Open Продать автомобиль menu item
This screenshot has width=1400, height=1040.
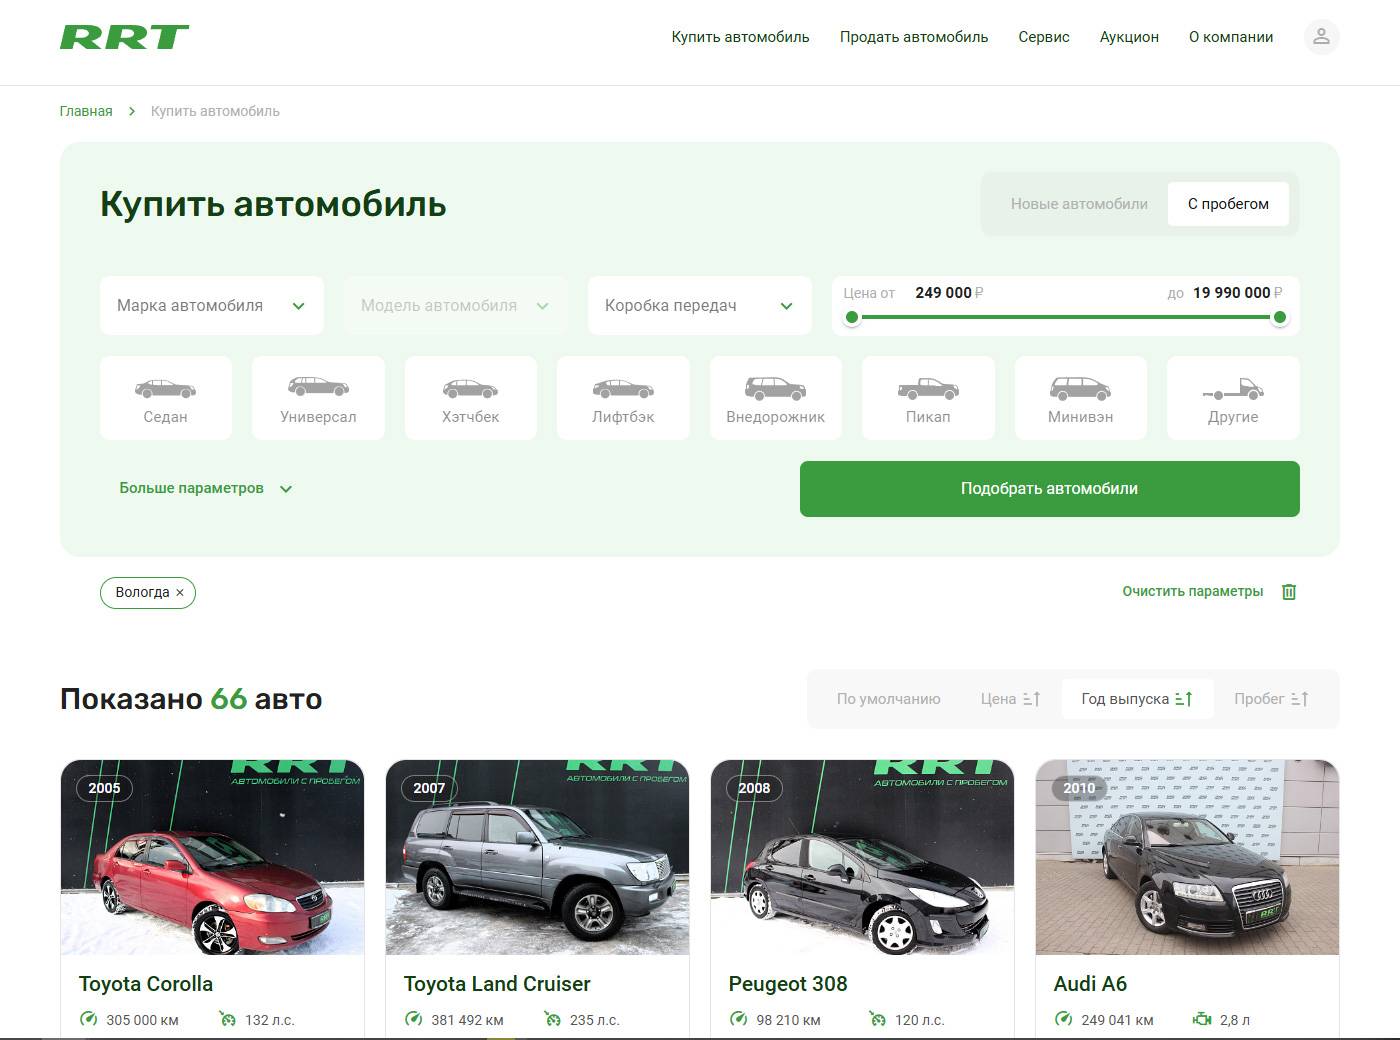pyautogui.click(x=914, y=37)
